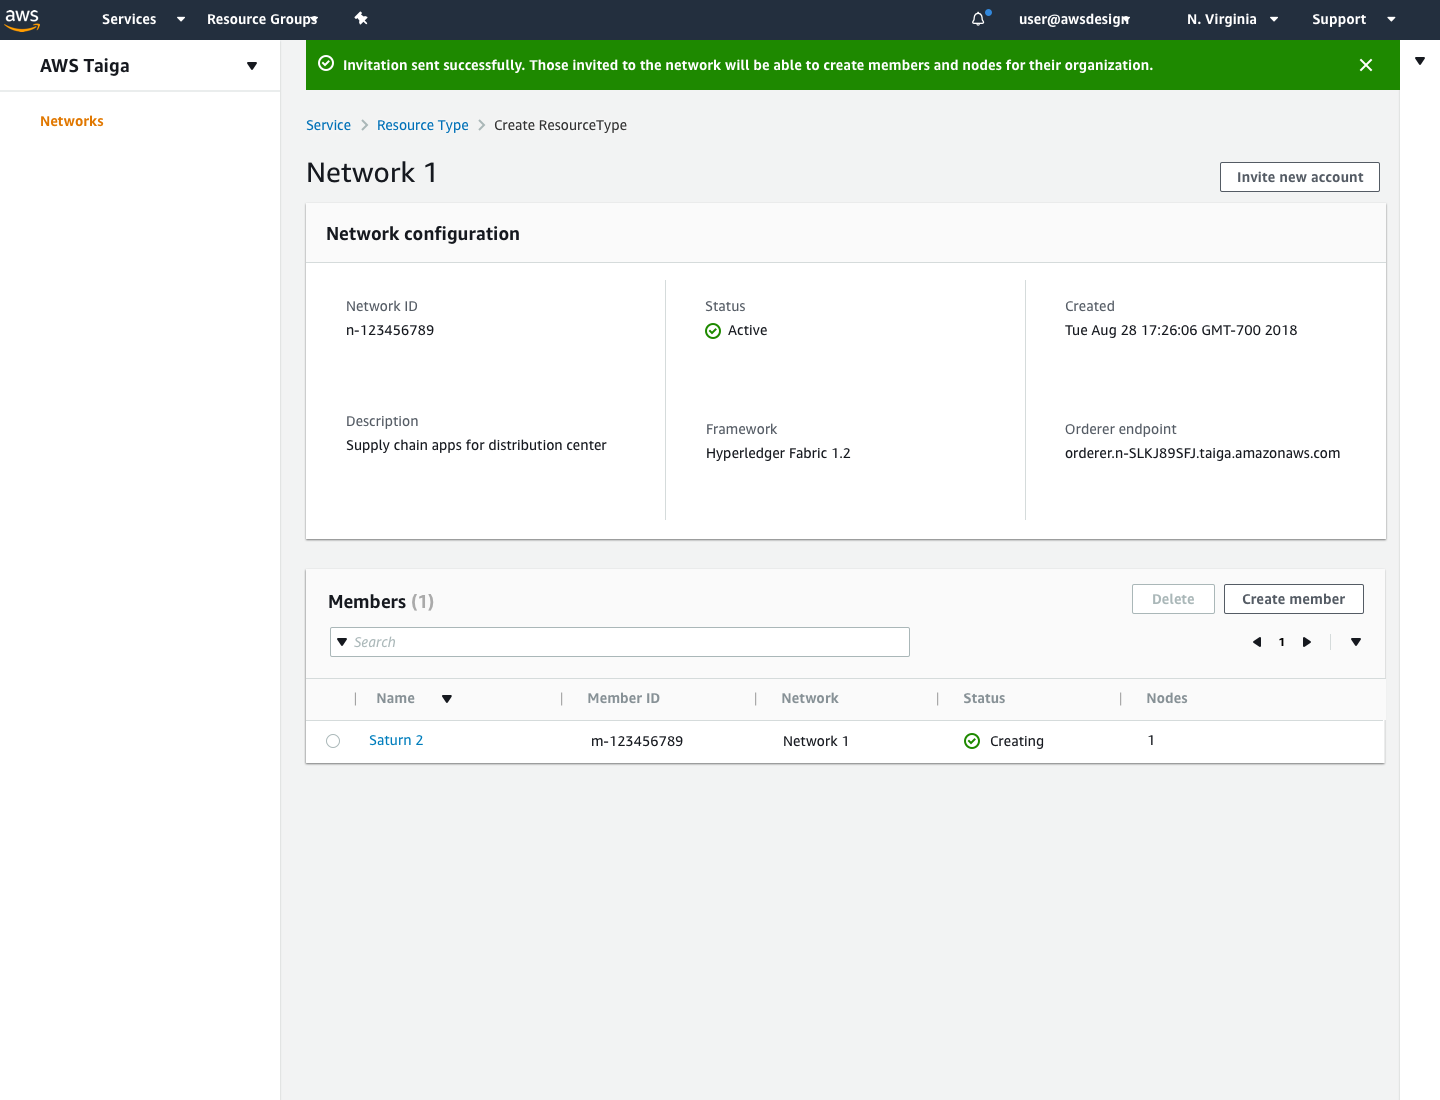Expand the Support dropdown arrow
The width and height of the screenshot is (1440, 1100).
(x=1391, y=19)
